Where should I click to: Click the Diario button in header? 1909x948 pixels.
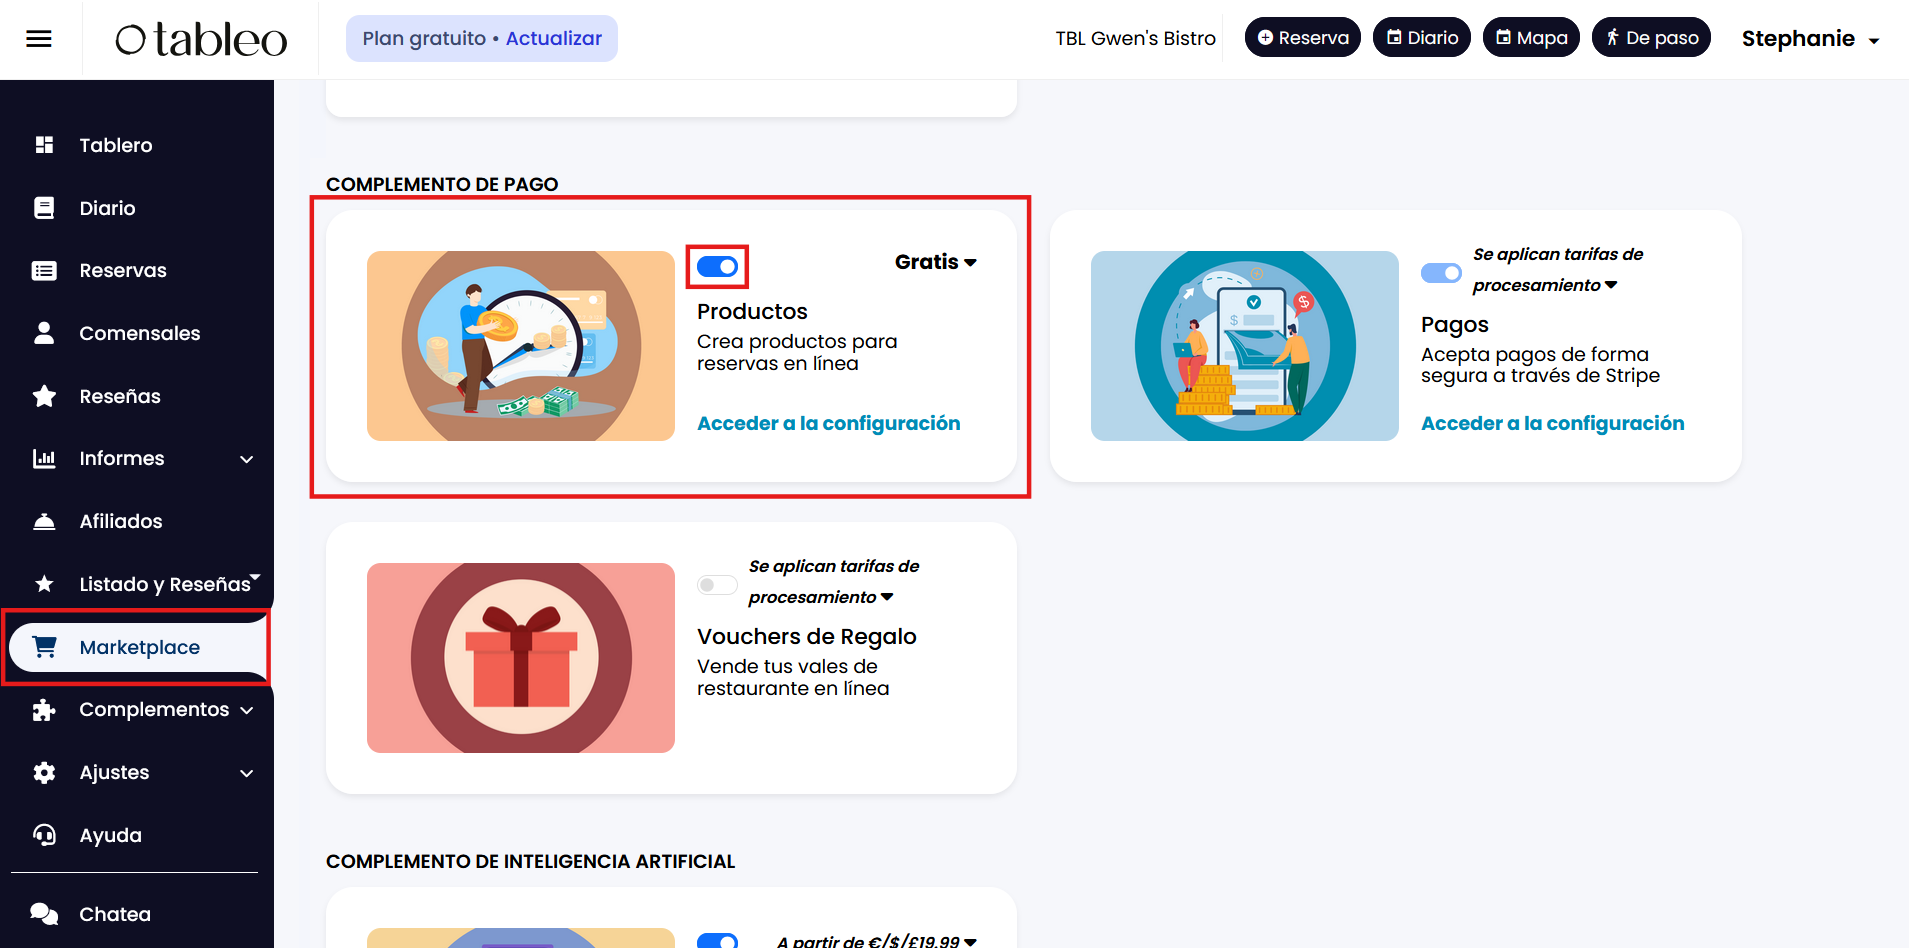[x=1422, y=38]
